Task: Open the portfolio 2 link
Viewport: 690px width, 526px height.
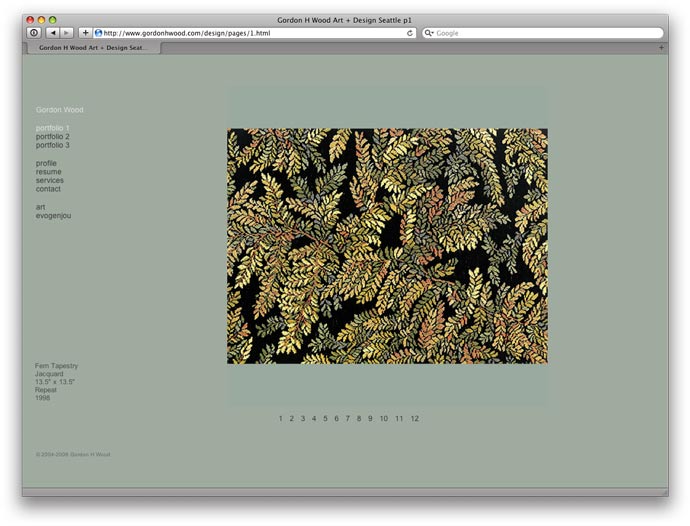Action: pos(52,137)
